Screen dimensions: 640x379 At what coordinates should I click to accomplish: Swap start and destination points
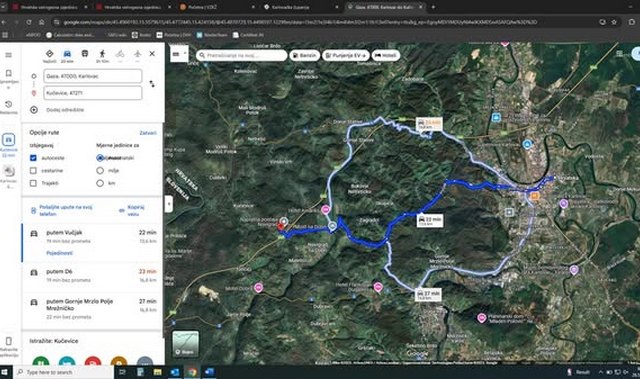click(x=152, y=84)
